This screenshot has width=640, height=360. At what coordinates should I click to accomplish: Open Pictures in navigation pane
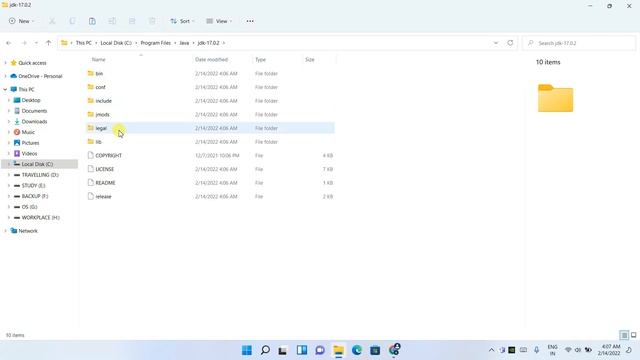[30, 143]
